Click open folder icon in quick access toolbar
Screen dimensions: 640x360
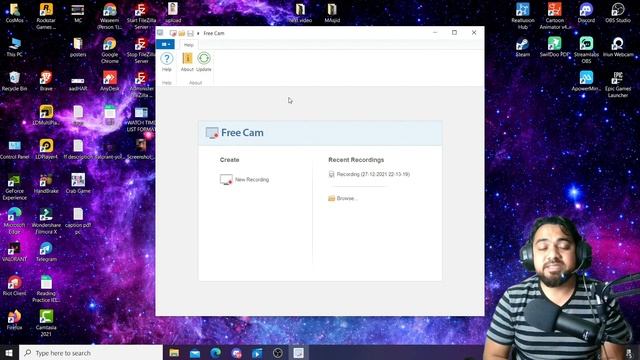(182, 33)
